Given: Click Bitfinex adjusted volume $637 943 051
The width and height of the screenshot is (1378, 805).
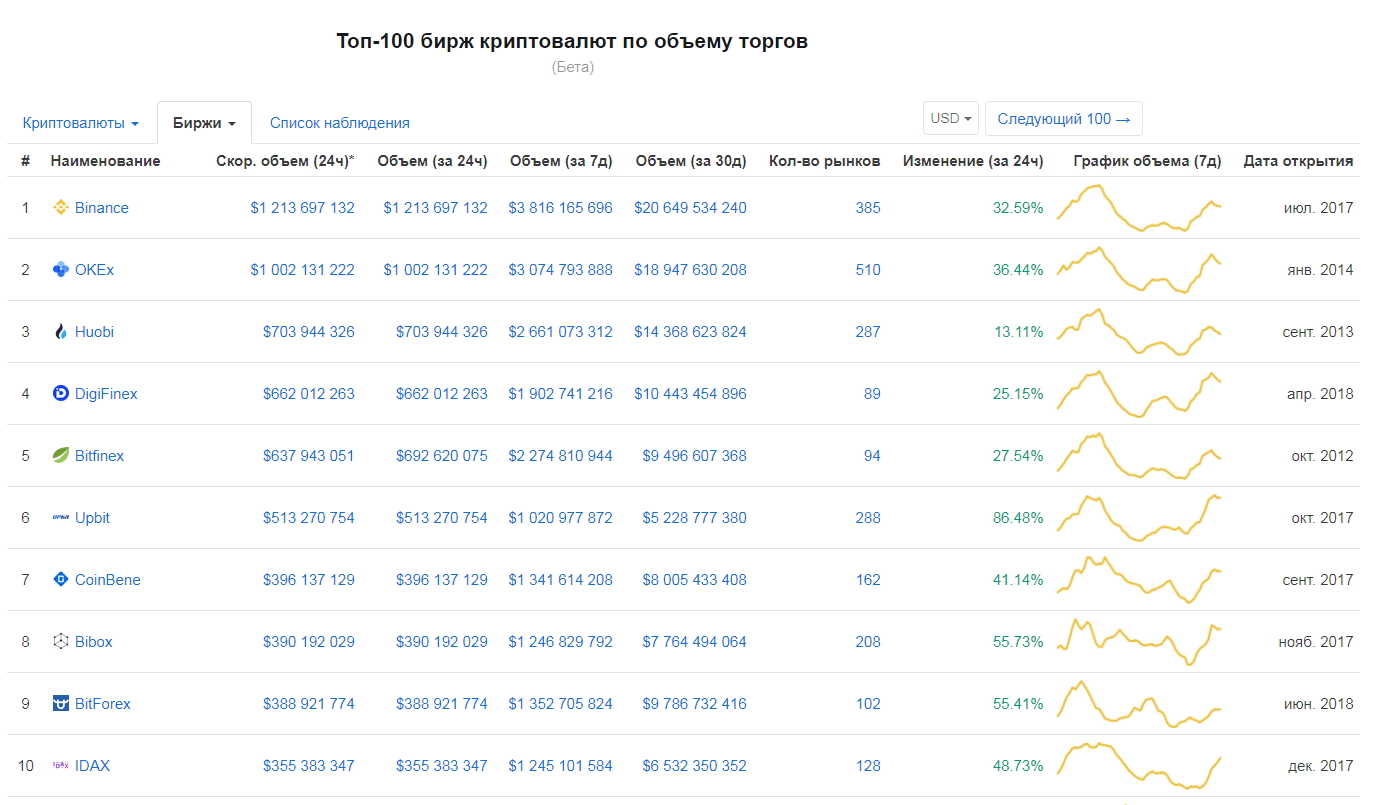Looking at the screenshot, I should (x=309, y=456).
